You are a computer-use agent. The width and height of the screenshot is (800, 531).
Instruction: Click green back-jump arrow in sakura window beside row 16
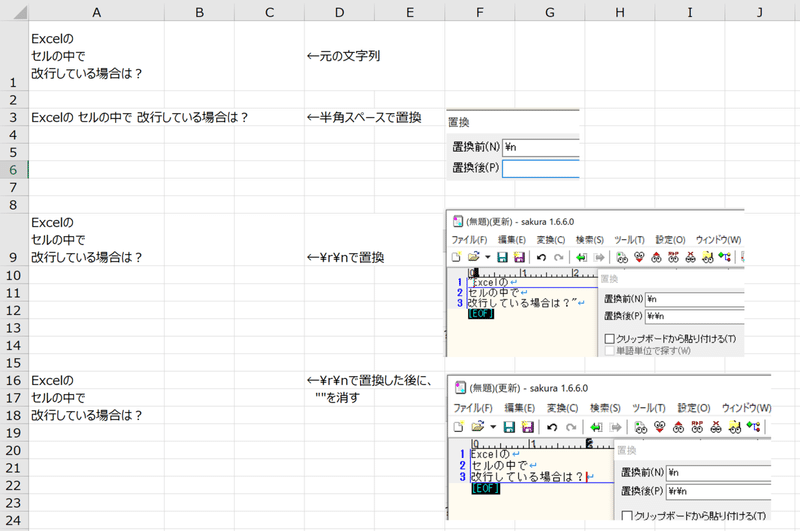click(595, 427)
